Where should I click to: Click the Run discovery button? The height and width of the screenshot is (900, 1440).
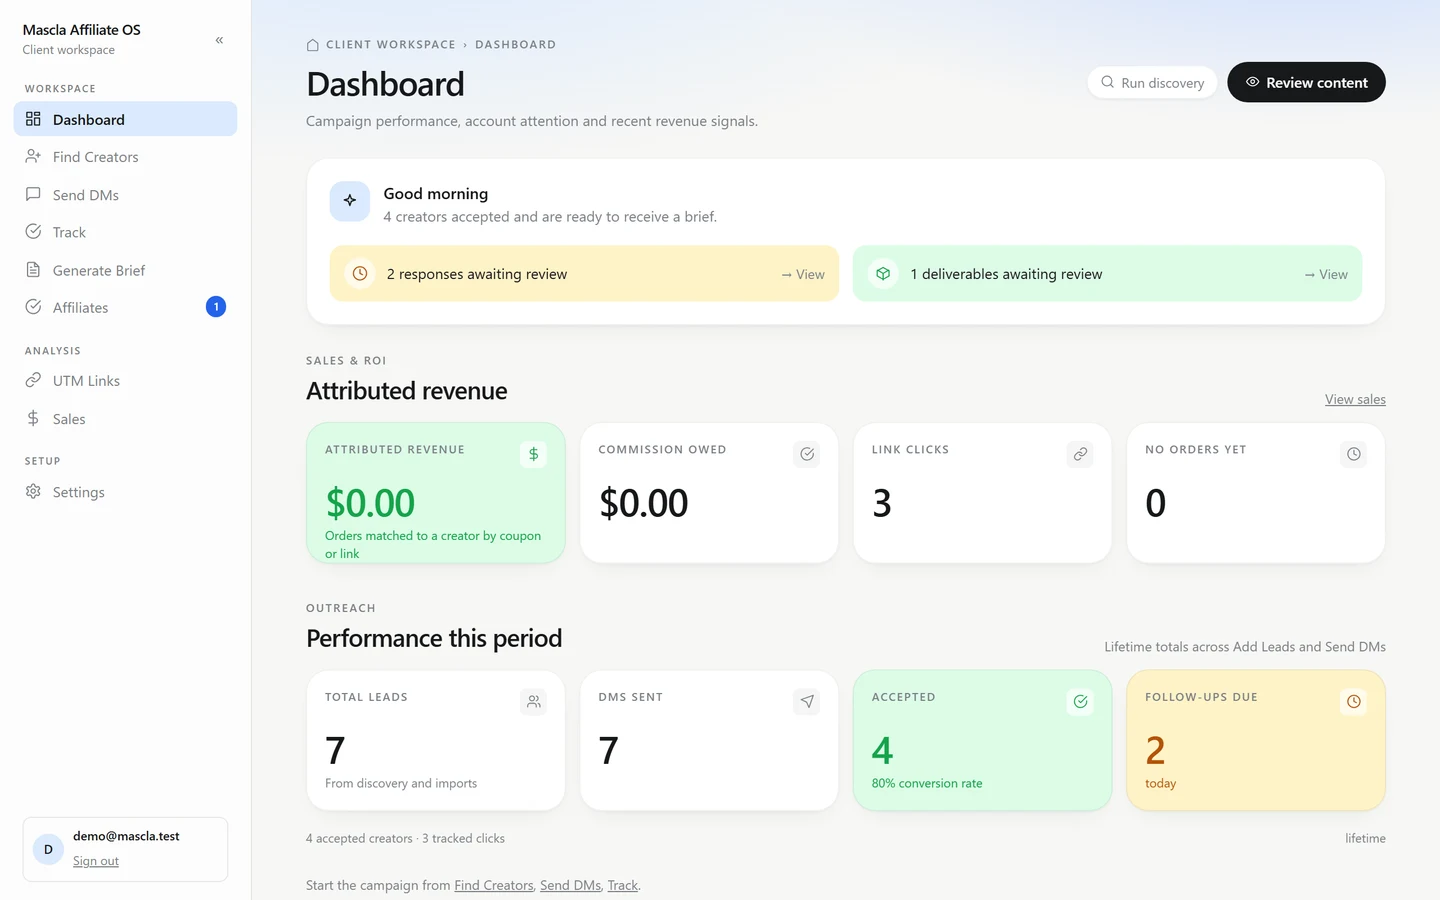pyautogui.click(x=1152, y=83)
